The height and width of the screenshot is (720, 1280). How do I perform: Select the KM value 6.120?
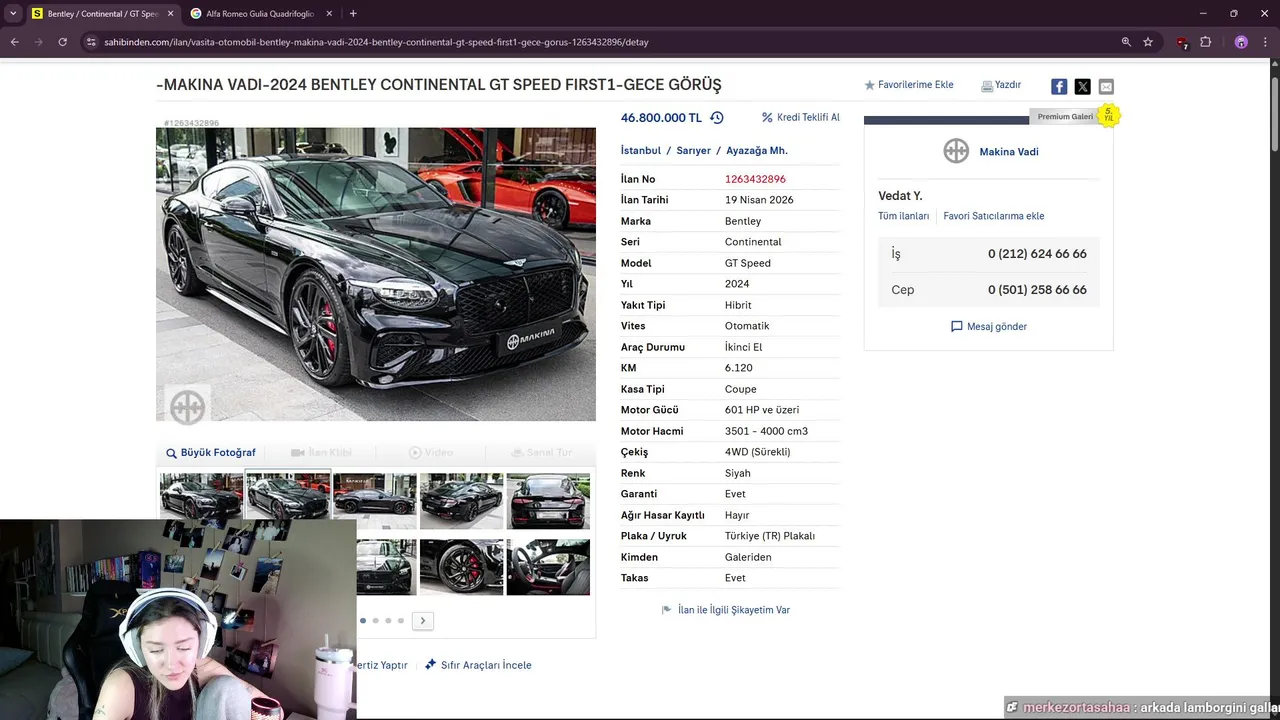(738, 368)
